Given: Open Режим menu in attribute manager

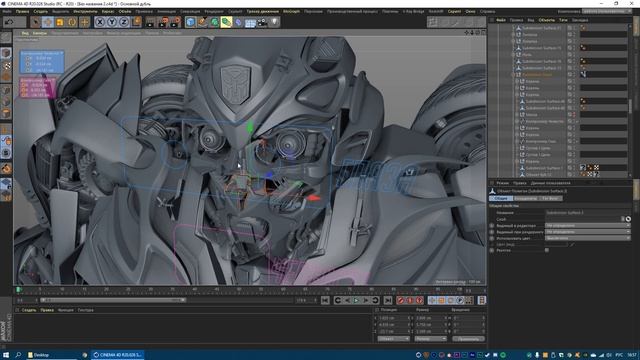Looking at the screenshot, I should 502,183.
